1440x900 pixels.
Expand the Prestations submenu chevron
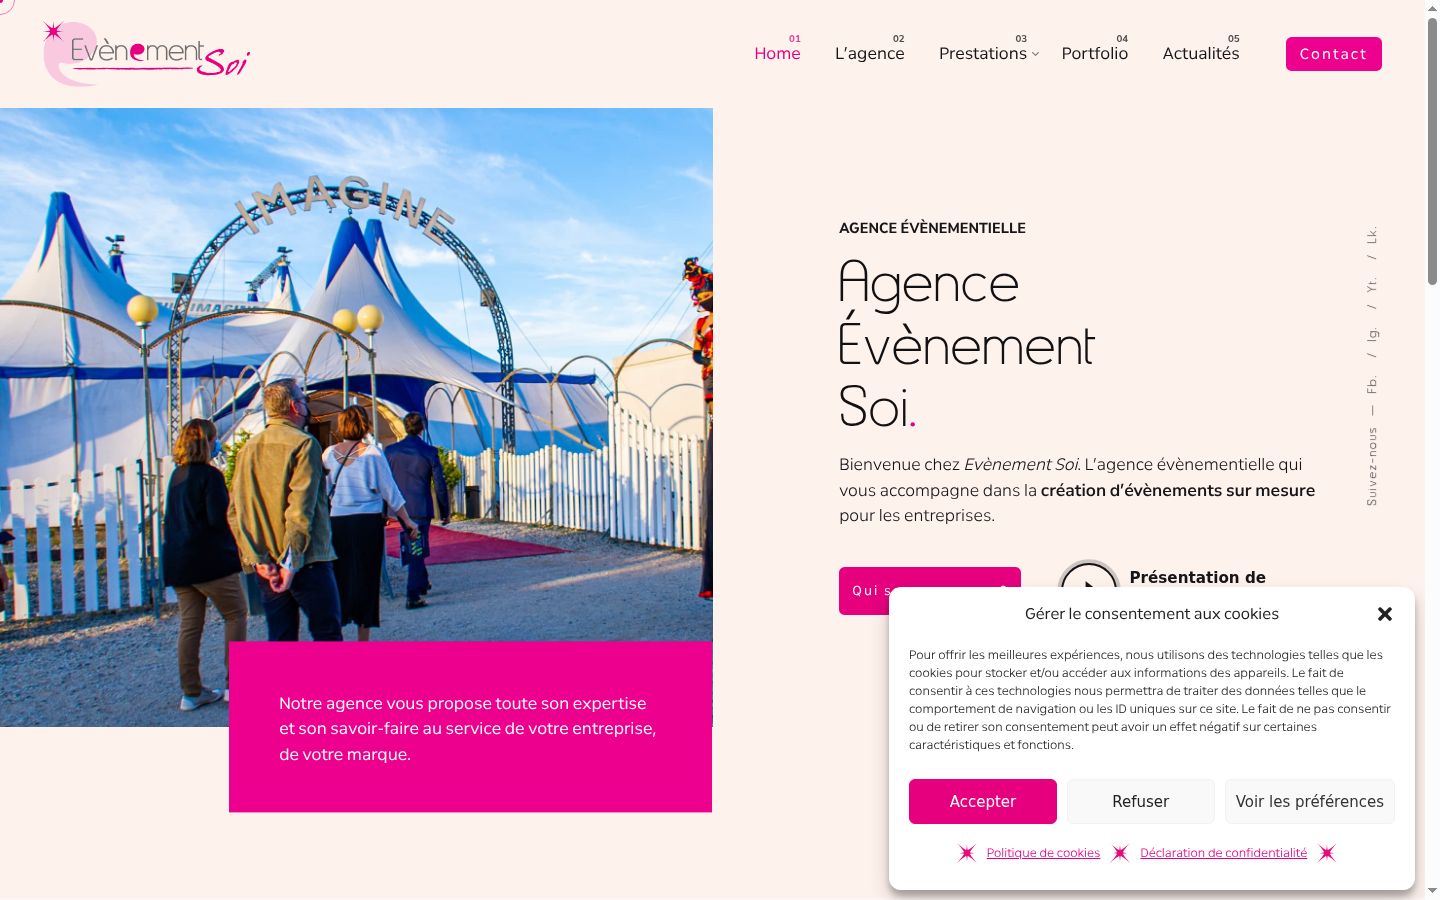coord(1035,54)
